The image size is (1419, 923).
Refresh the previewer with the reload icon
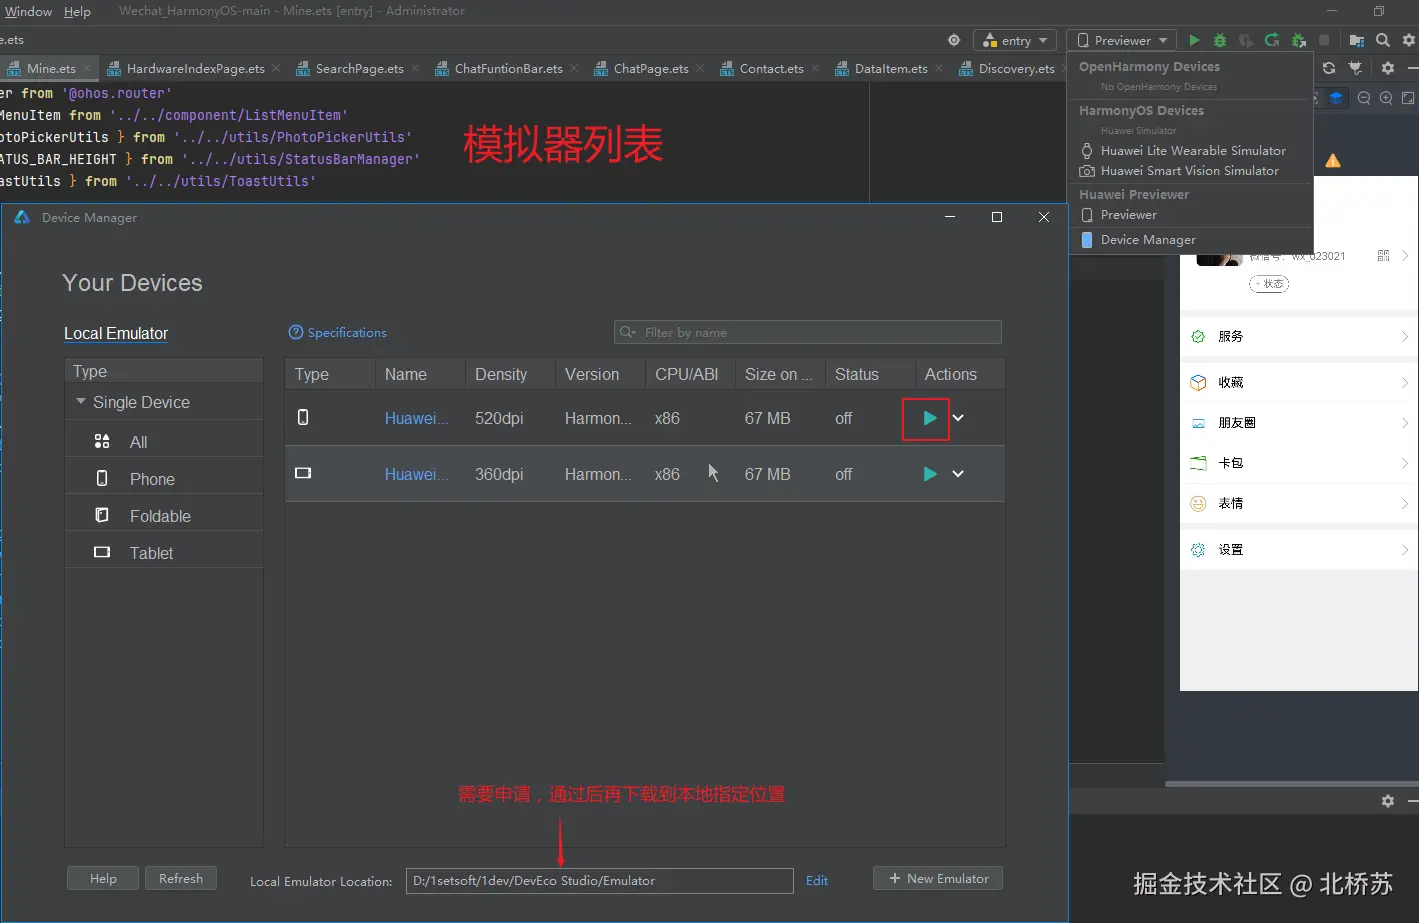[x=1329, y=68]
